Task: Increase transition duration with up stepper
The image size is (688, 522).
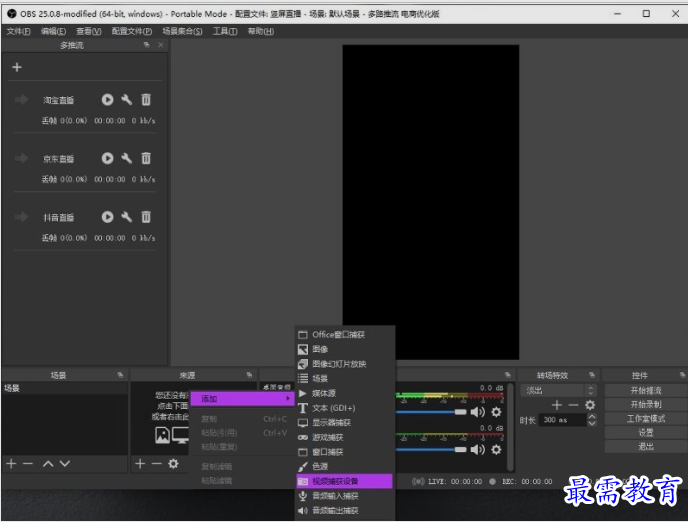Action: tap(592, 416)
